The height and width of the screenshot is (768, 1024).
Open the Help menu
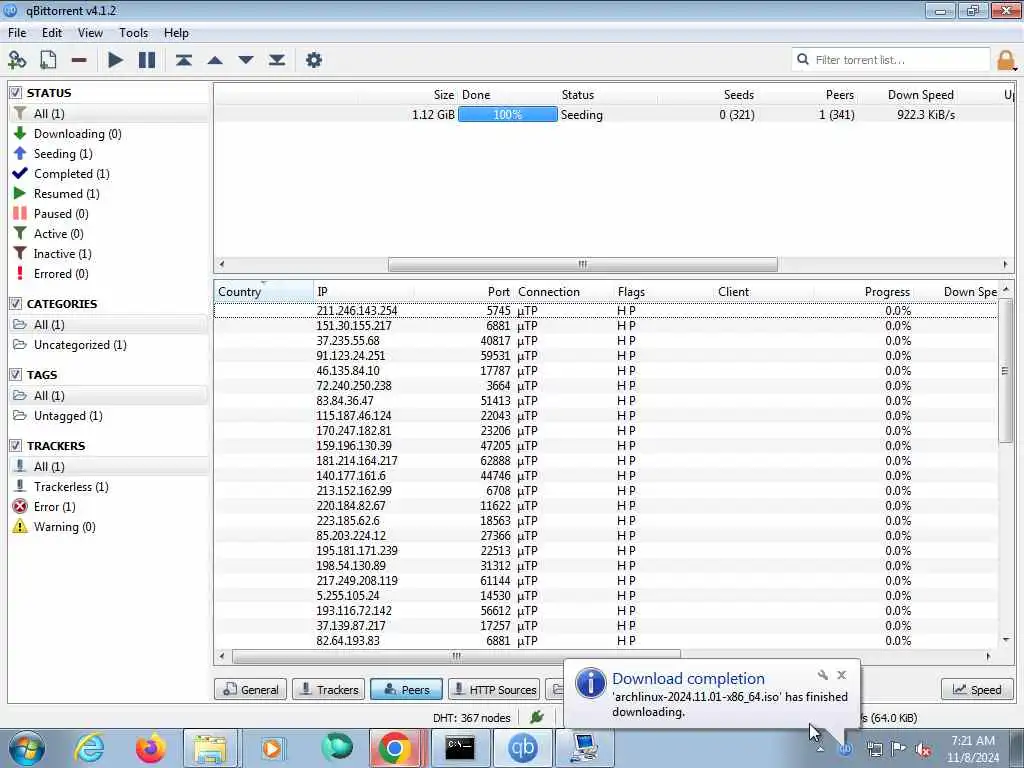[176, 33]
